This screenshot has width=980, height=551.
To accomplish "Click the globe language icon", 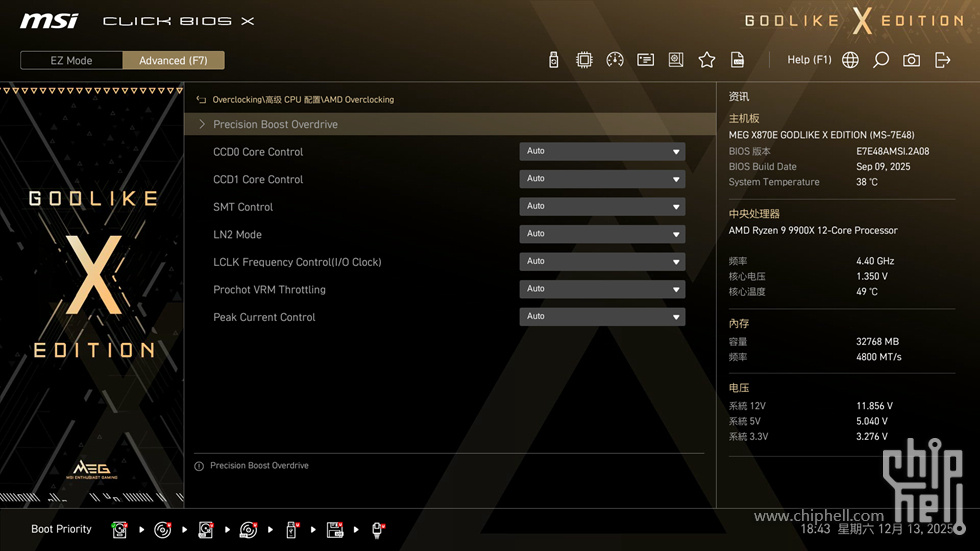I will click(x=850, y=60).
